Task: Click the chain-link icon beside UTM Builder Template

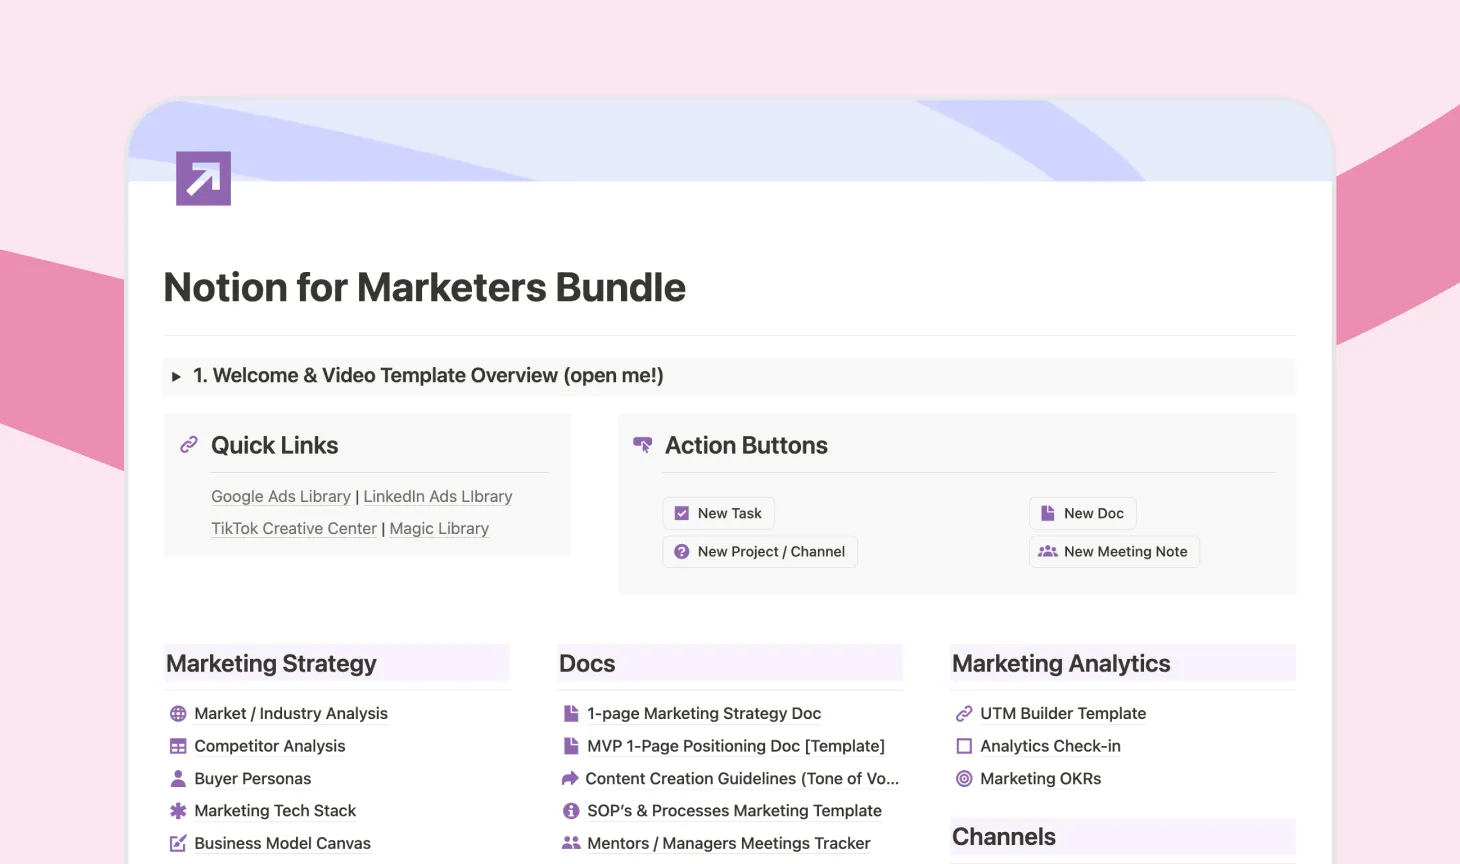Action: pos(963,713)
